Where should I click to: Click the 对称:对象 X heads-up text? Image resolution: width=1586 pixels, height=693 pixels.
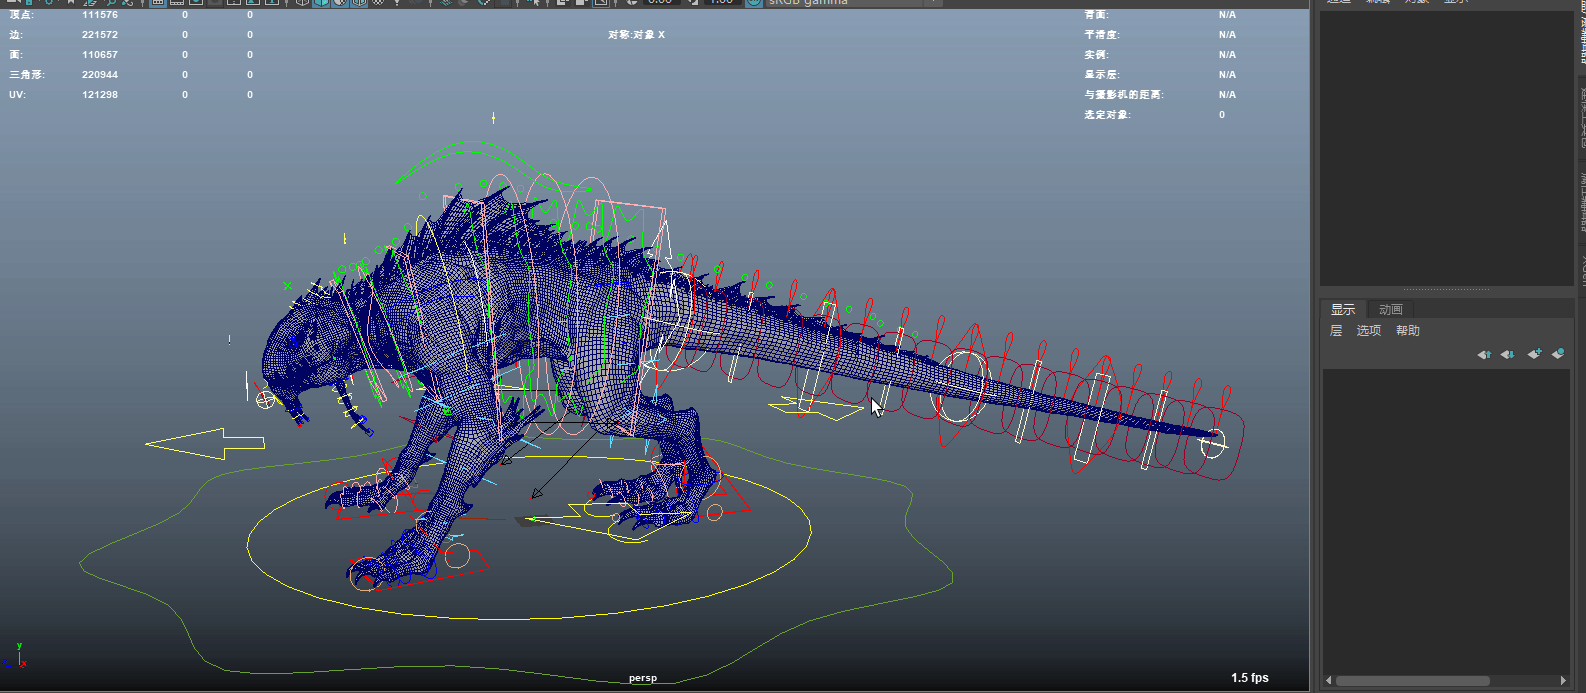[x=636, y=35]
